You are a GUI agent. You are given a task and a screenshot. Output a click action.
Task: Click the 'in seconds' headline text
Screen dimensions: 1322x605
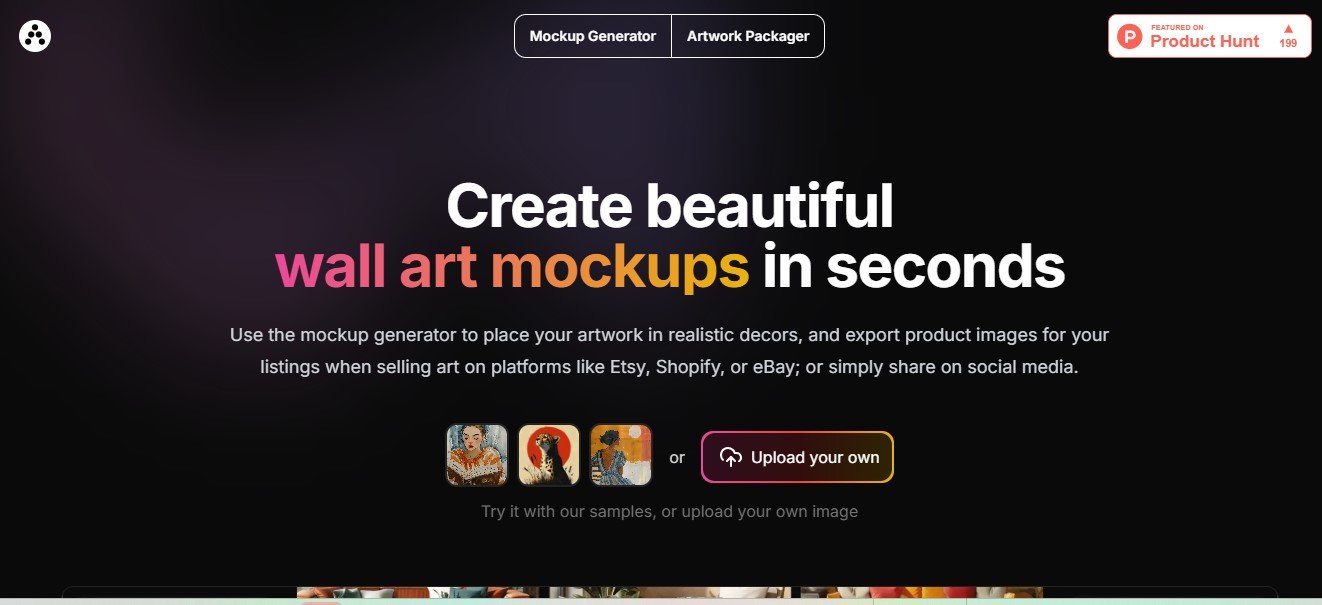point(913,267)
